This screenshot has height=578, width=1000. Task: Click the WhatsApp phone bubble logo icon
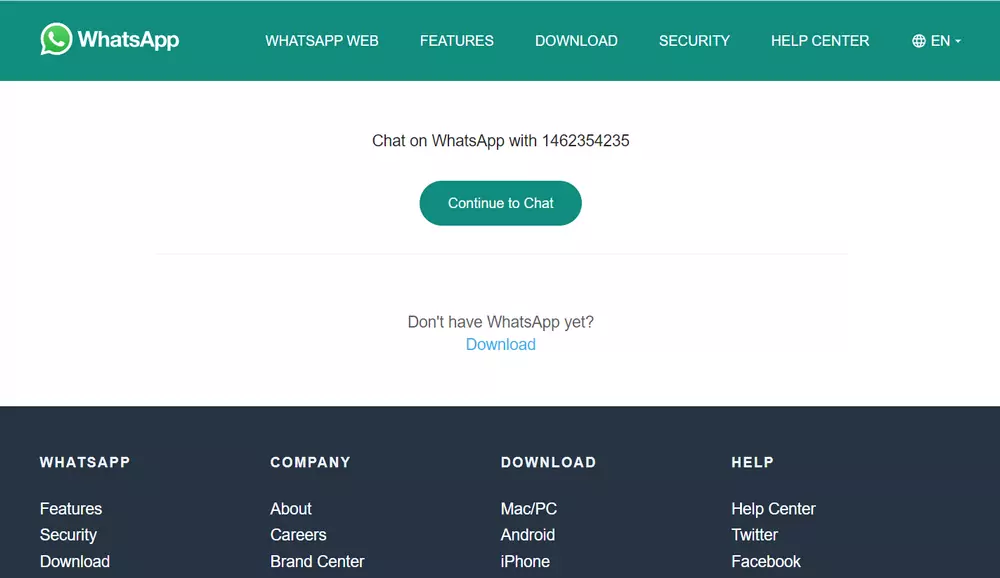click(56, 39)
